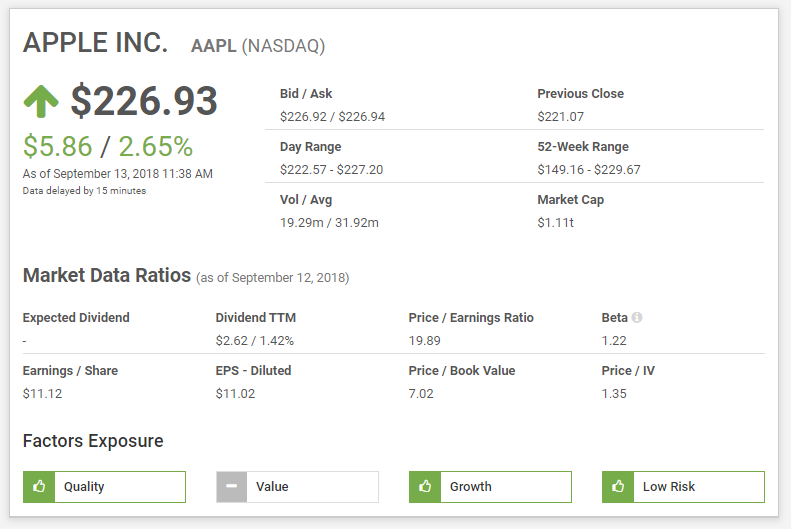Click the Market Cap label
This screenshot has width=791, height=529.
coord(571,200)
